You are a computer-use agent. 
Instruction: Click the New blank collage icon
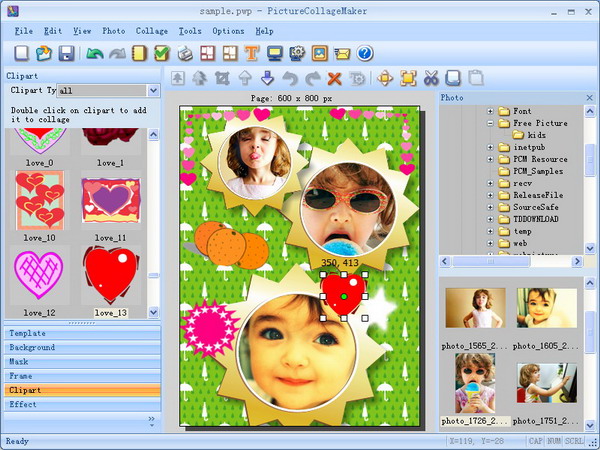click(x=21, y=53)
